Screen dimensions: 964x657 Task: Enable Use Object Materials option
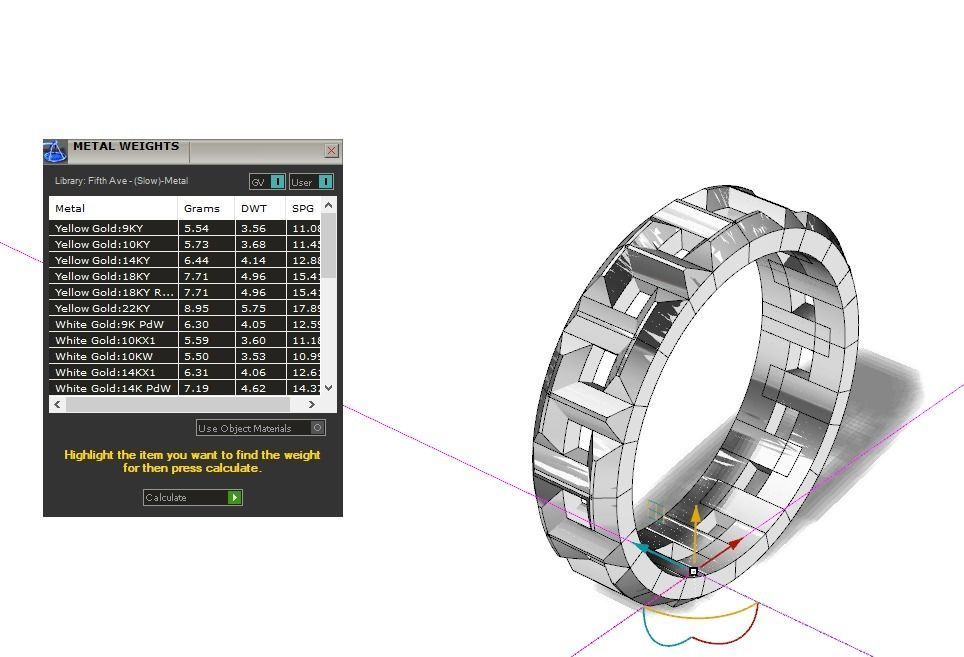pyautogui.click(x=261, y=428)
